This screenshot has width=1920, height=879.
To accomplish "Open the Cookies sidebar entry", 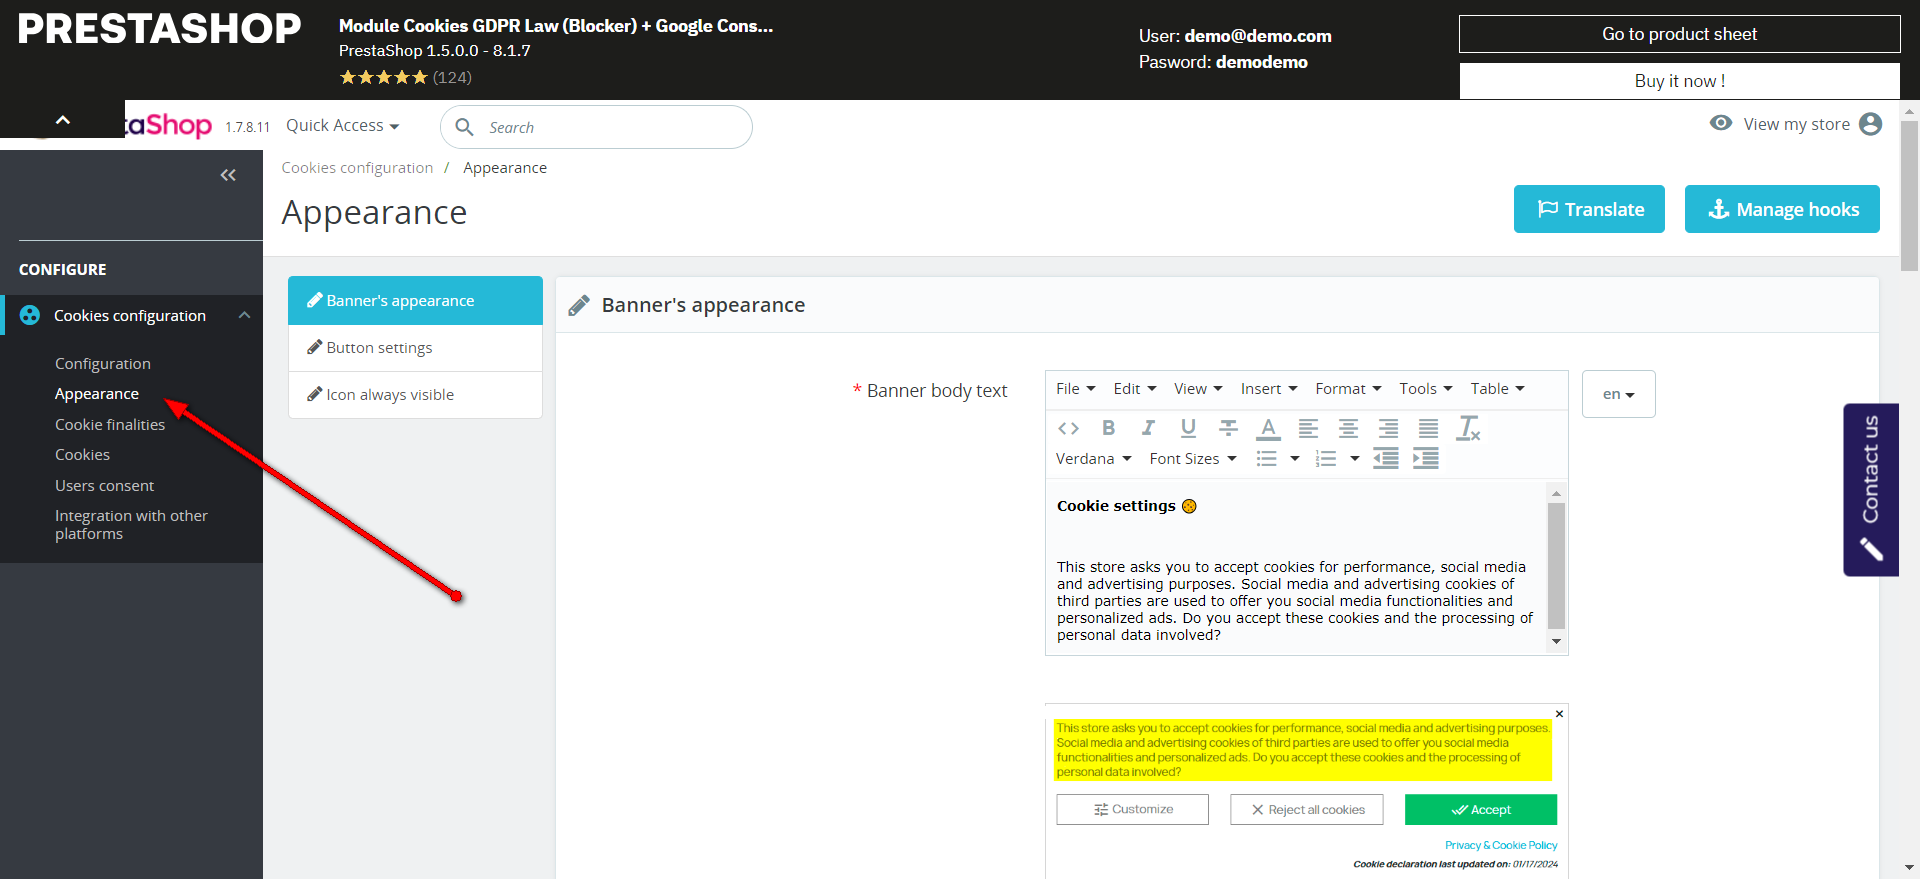I will [x=82, y=455].
